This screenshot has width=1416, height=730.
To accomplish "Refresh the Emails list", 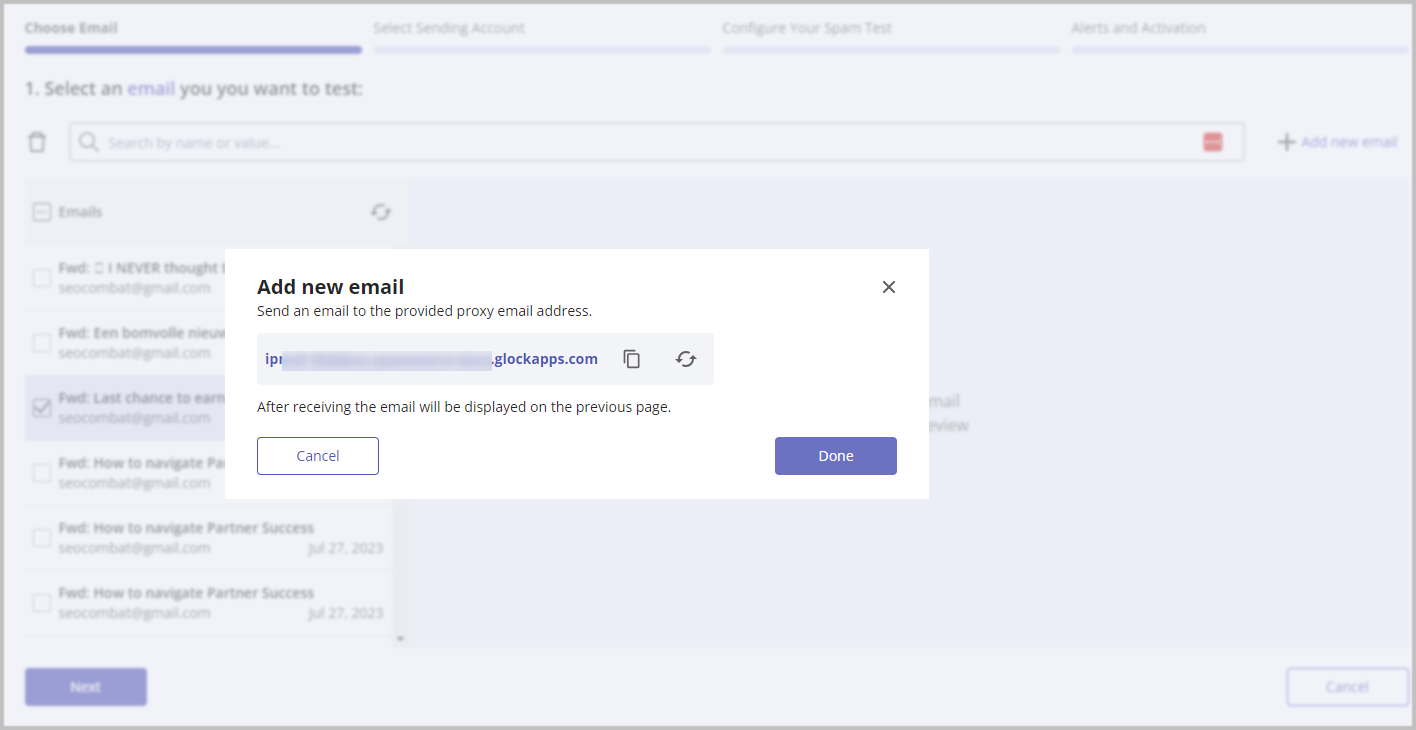I will pos(381,212).
